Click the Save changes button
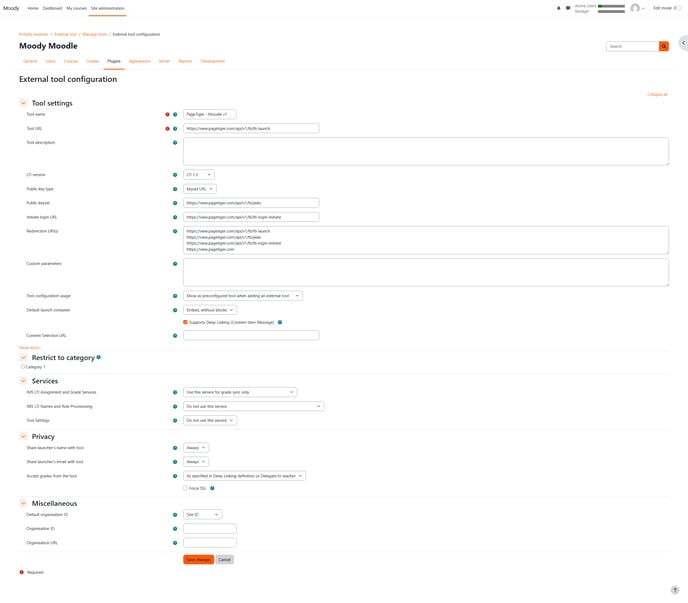Image resolution: width=688 pixels, height=603 pixels. pyautogui.click(x=198, y=560)
